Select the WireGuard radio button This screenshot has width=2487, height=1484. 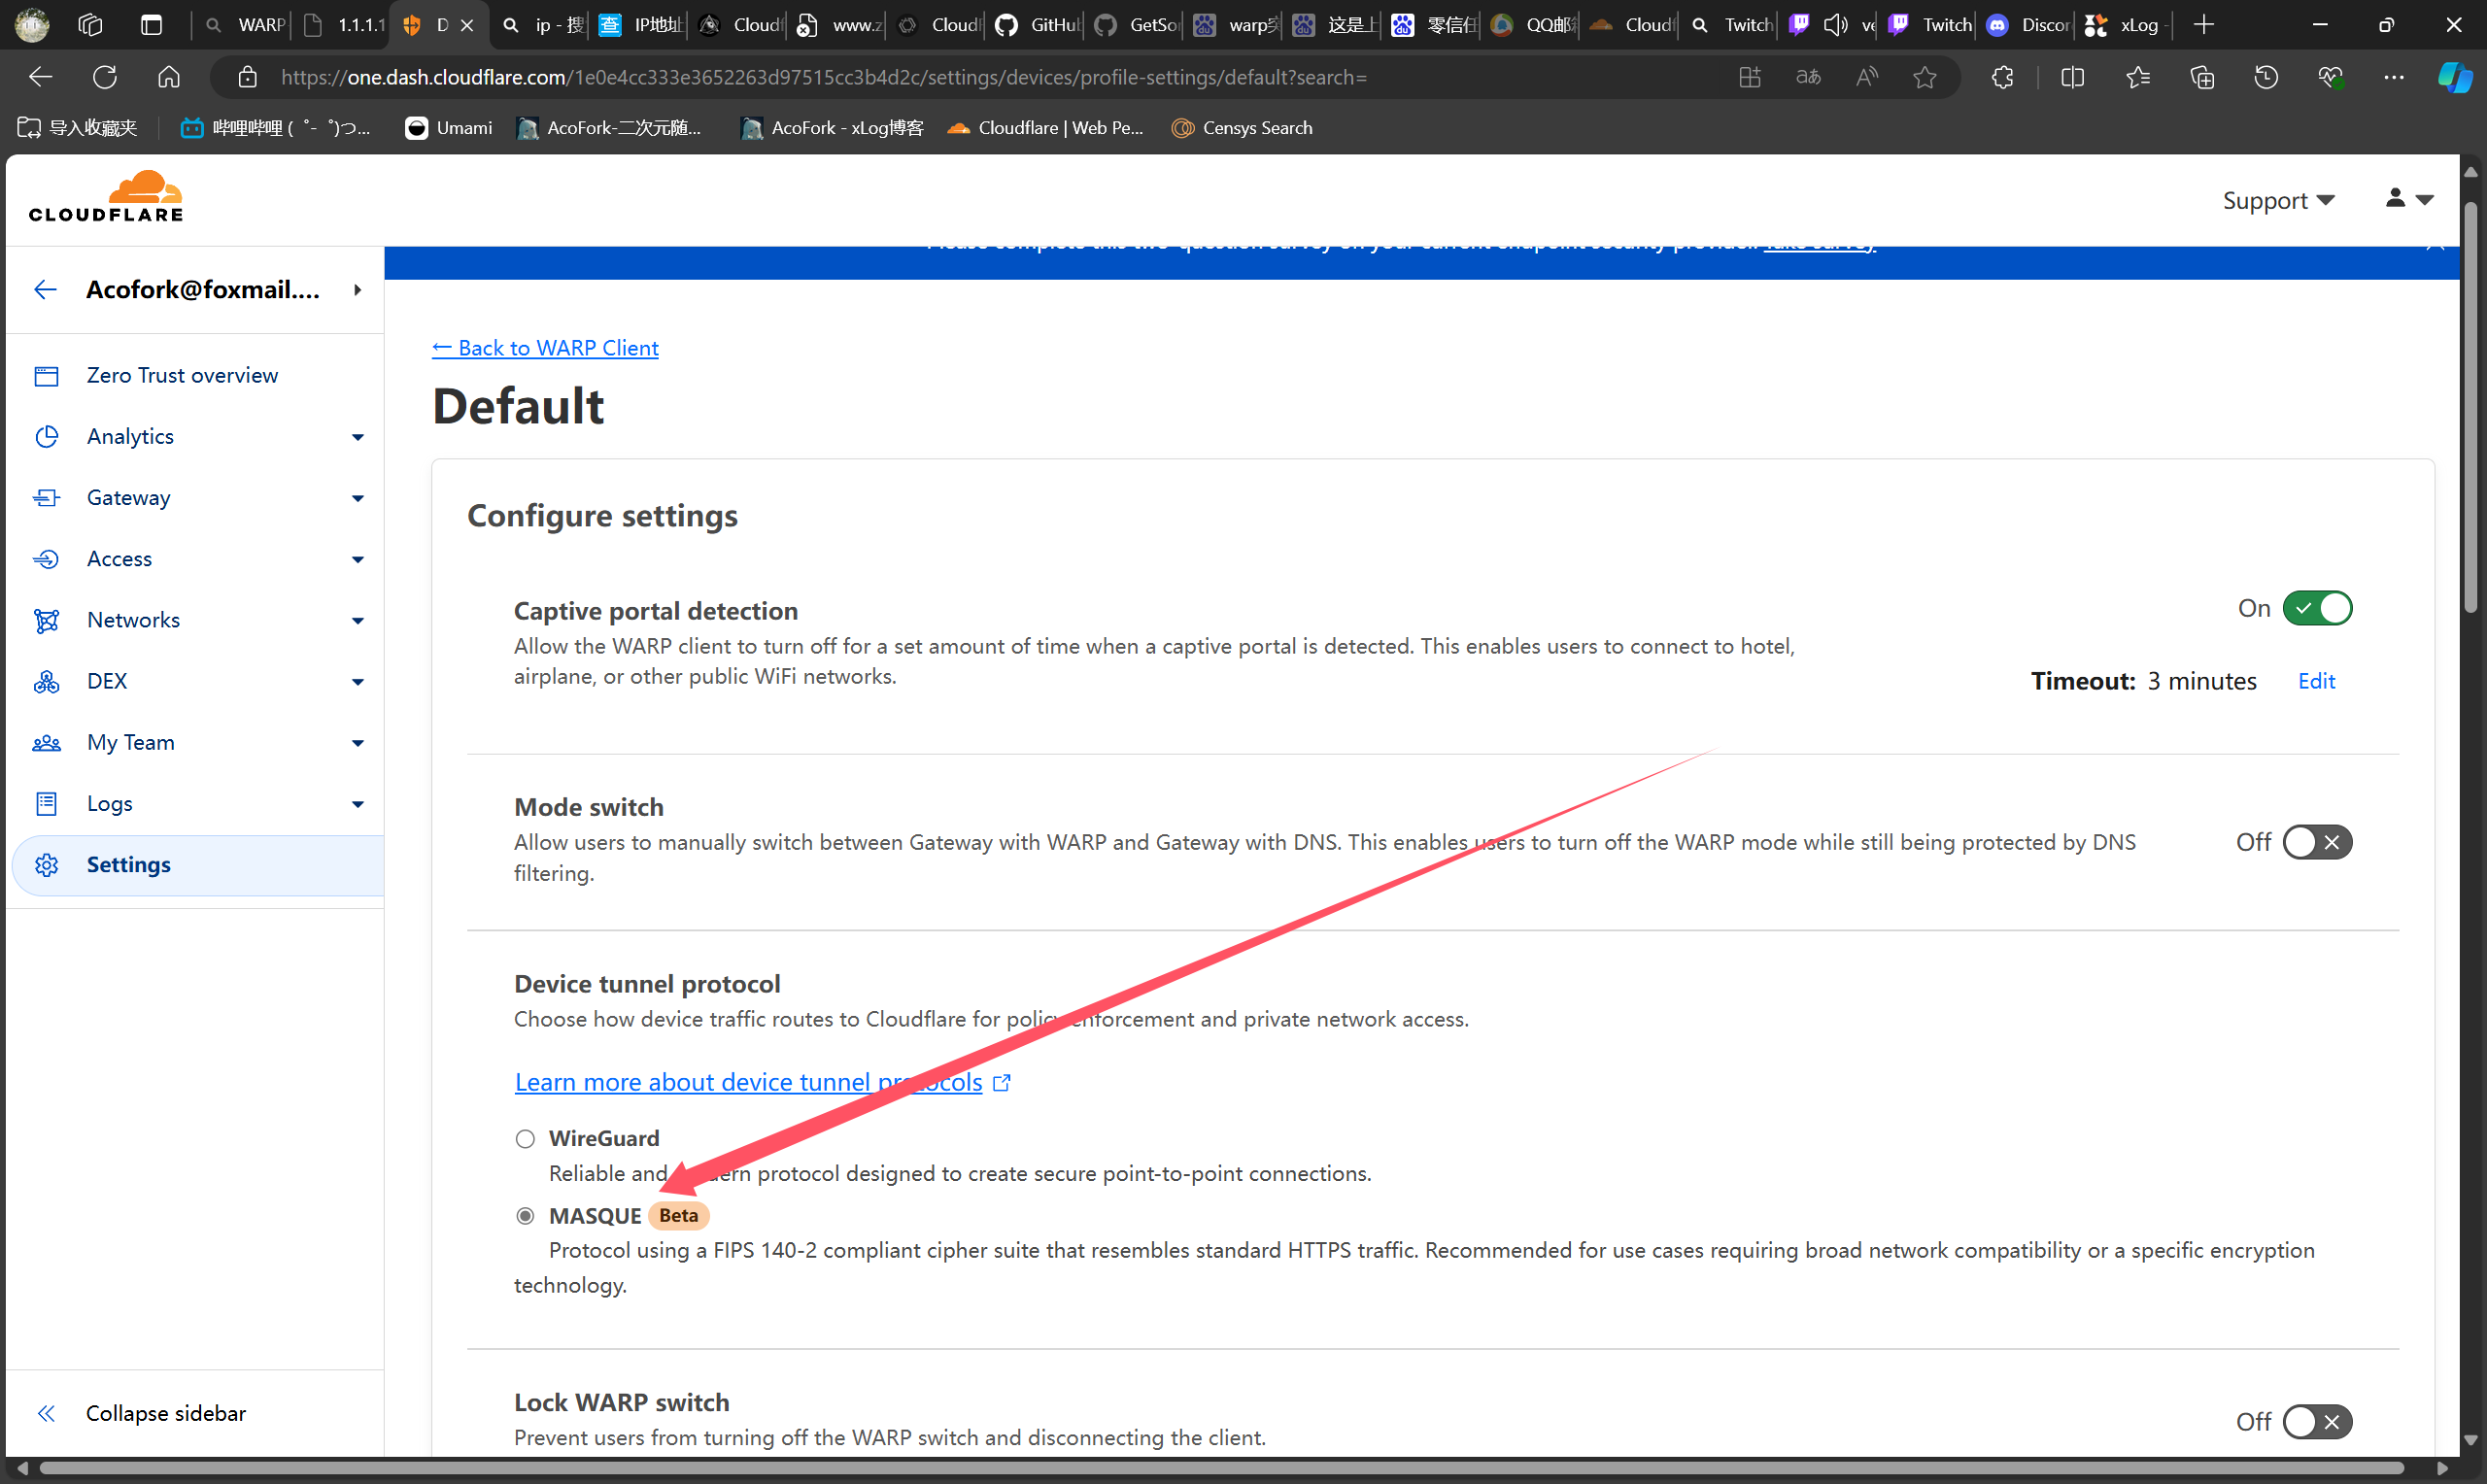pyautogui.click(x=525, y=1140)
